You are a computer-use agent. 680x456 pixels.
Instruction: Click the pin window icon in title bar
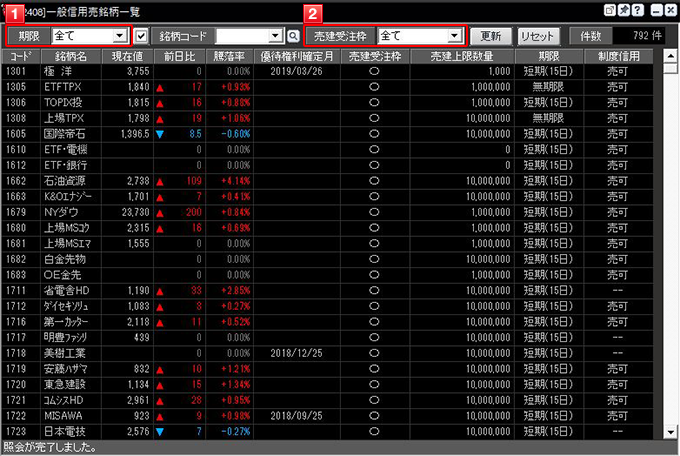pos(624,9)
